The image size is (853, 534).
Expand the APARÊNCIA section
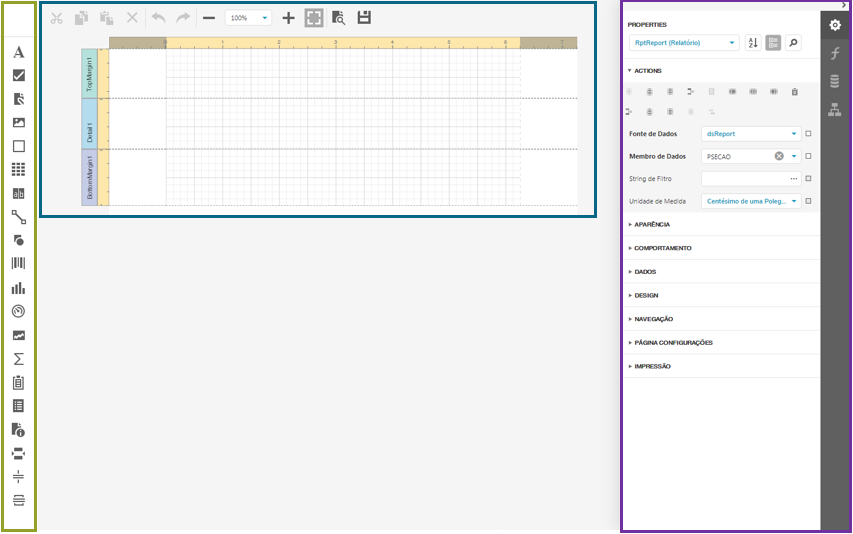click(650, 225)
